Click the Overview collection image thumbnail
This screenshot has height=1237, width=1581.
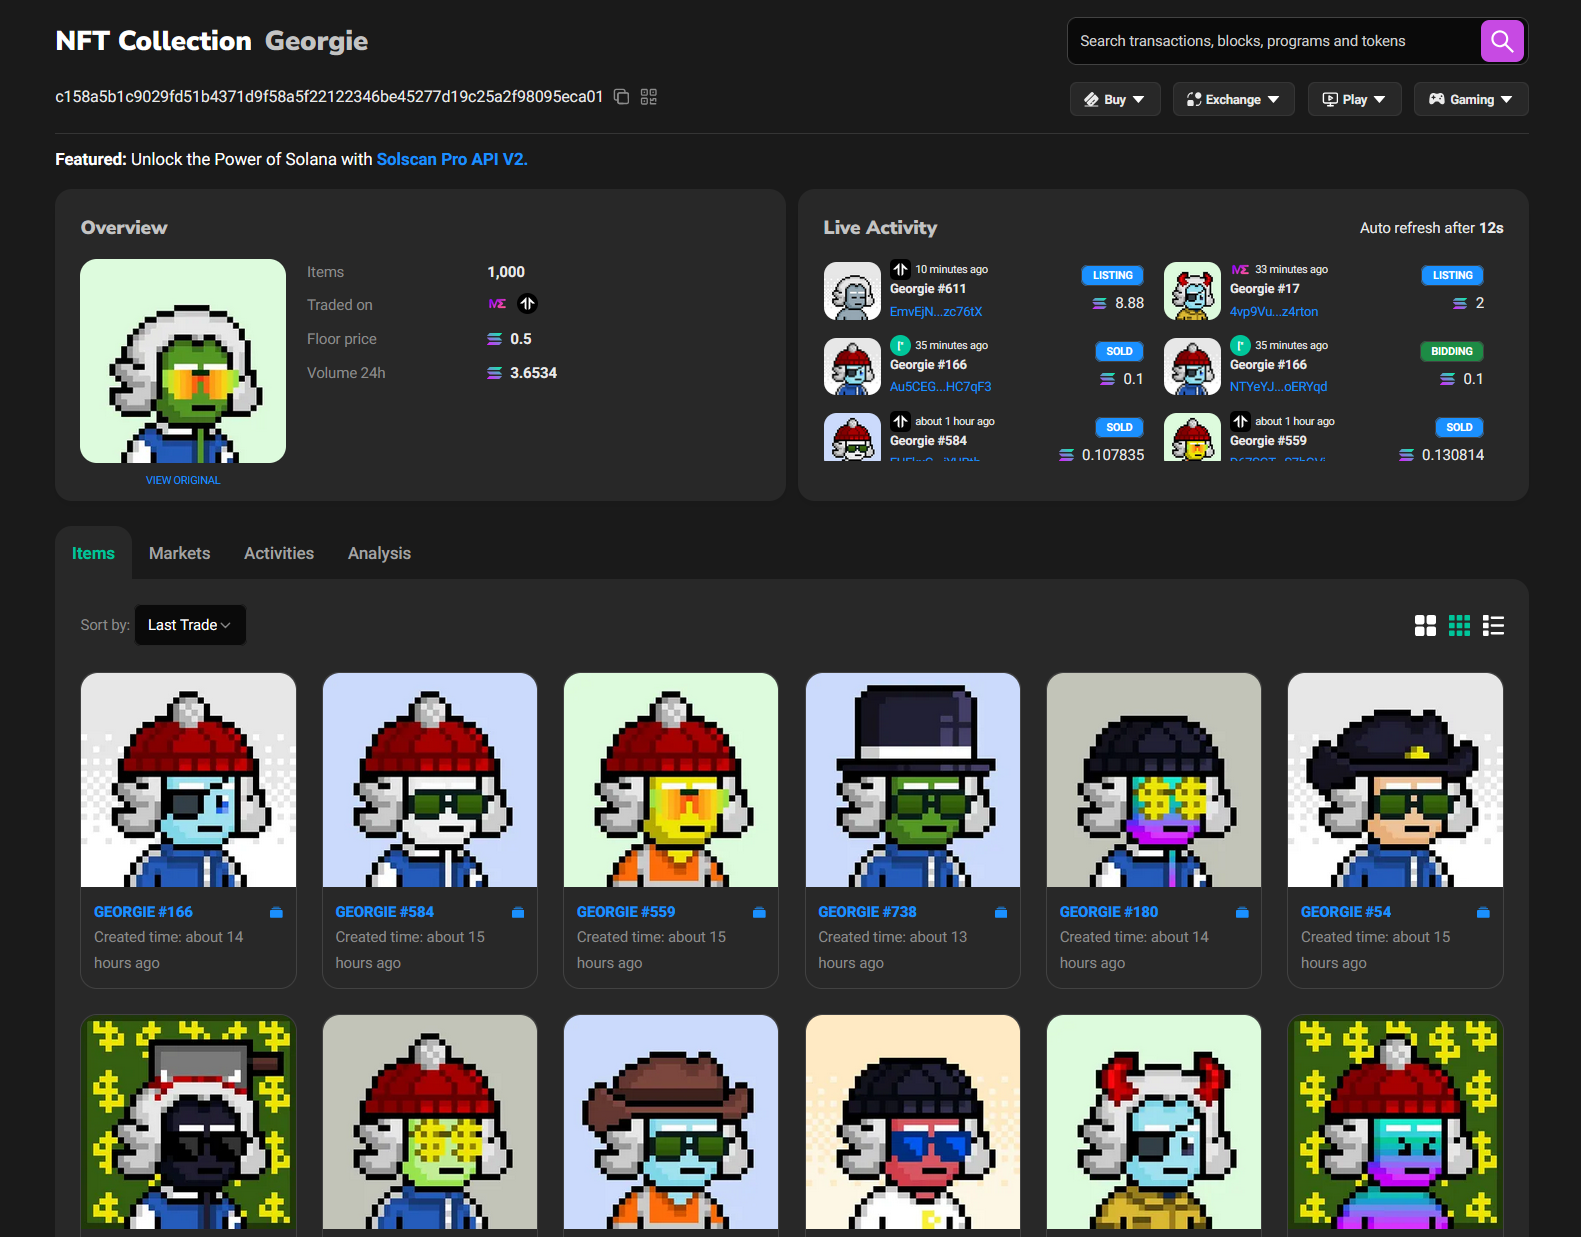click(x=183, y=361)
